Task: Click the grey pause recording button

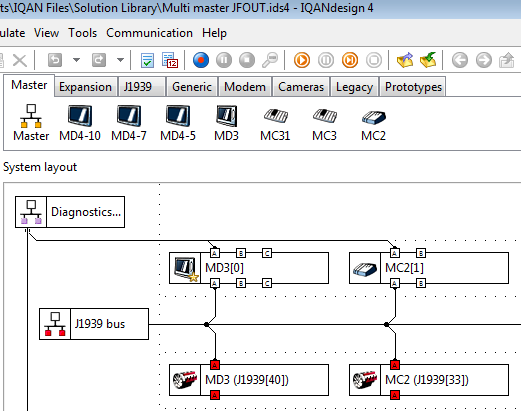Action: pyautogui.click(x=224, y=60)
